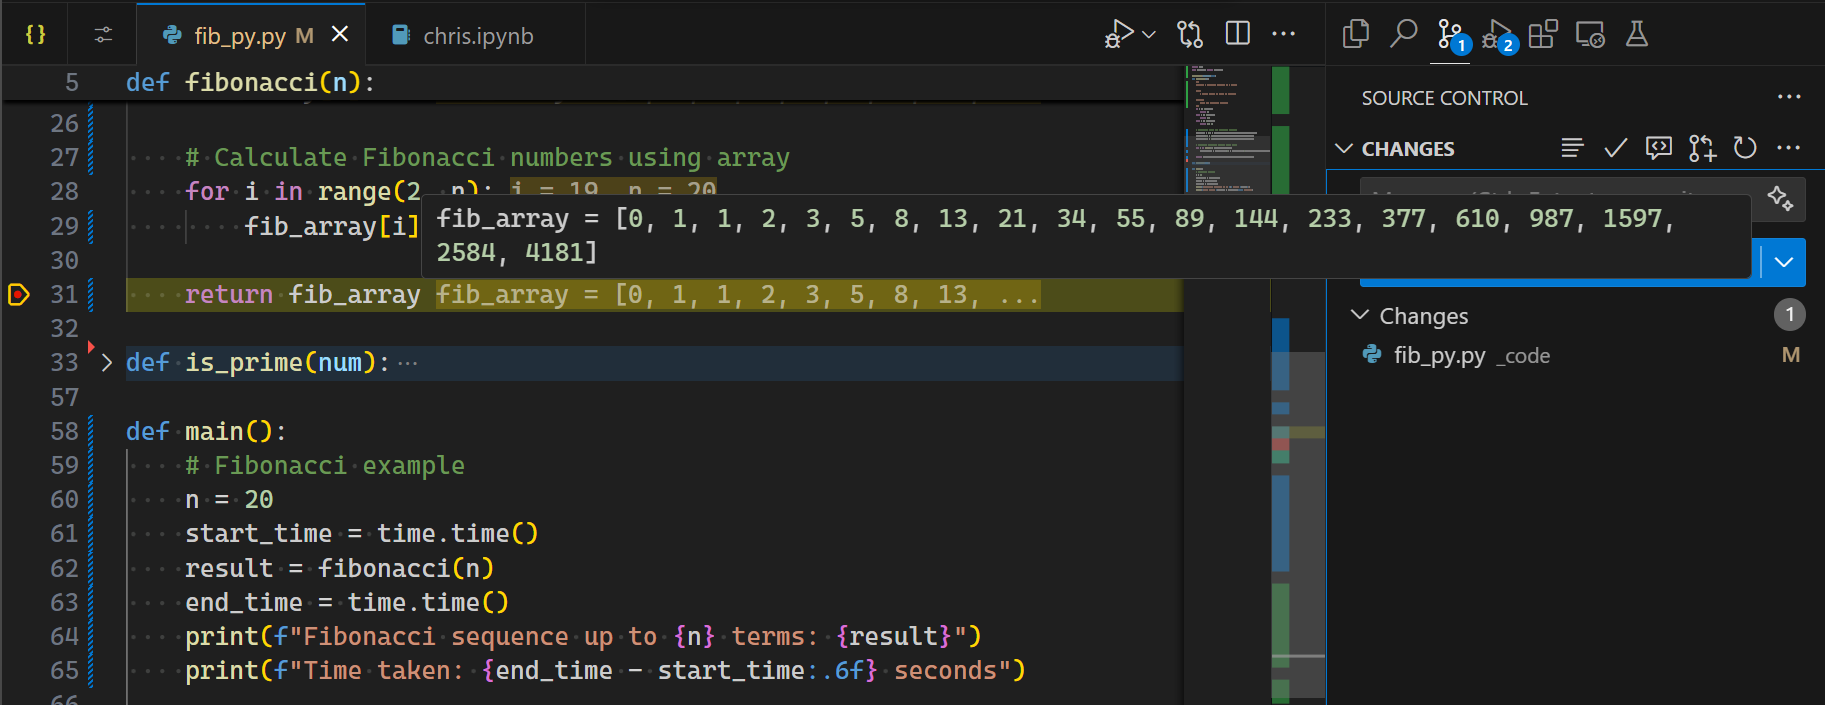This screenshot has height=705, width=1825.
Task: Click the commit checkmark icon
Action: pyautogui.click(x=1615, y=148)
